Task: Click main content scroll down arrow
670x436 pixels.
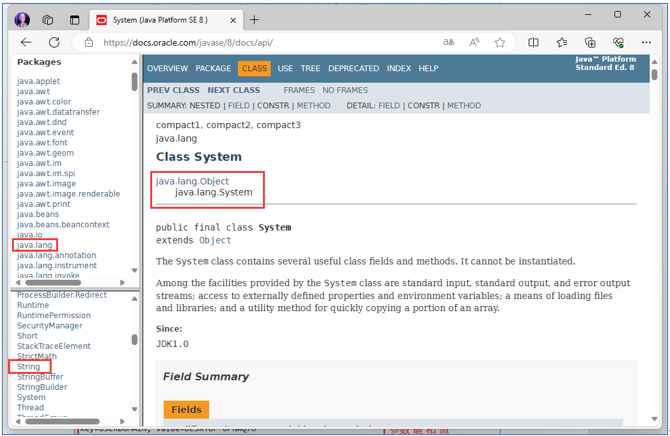Action: [x=655, y=419]
